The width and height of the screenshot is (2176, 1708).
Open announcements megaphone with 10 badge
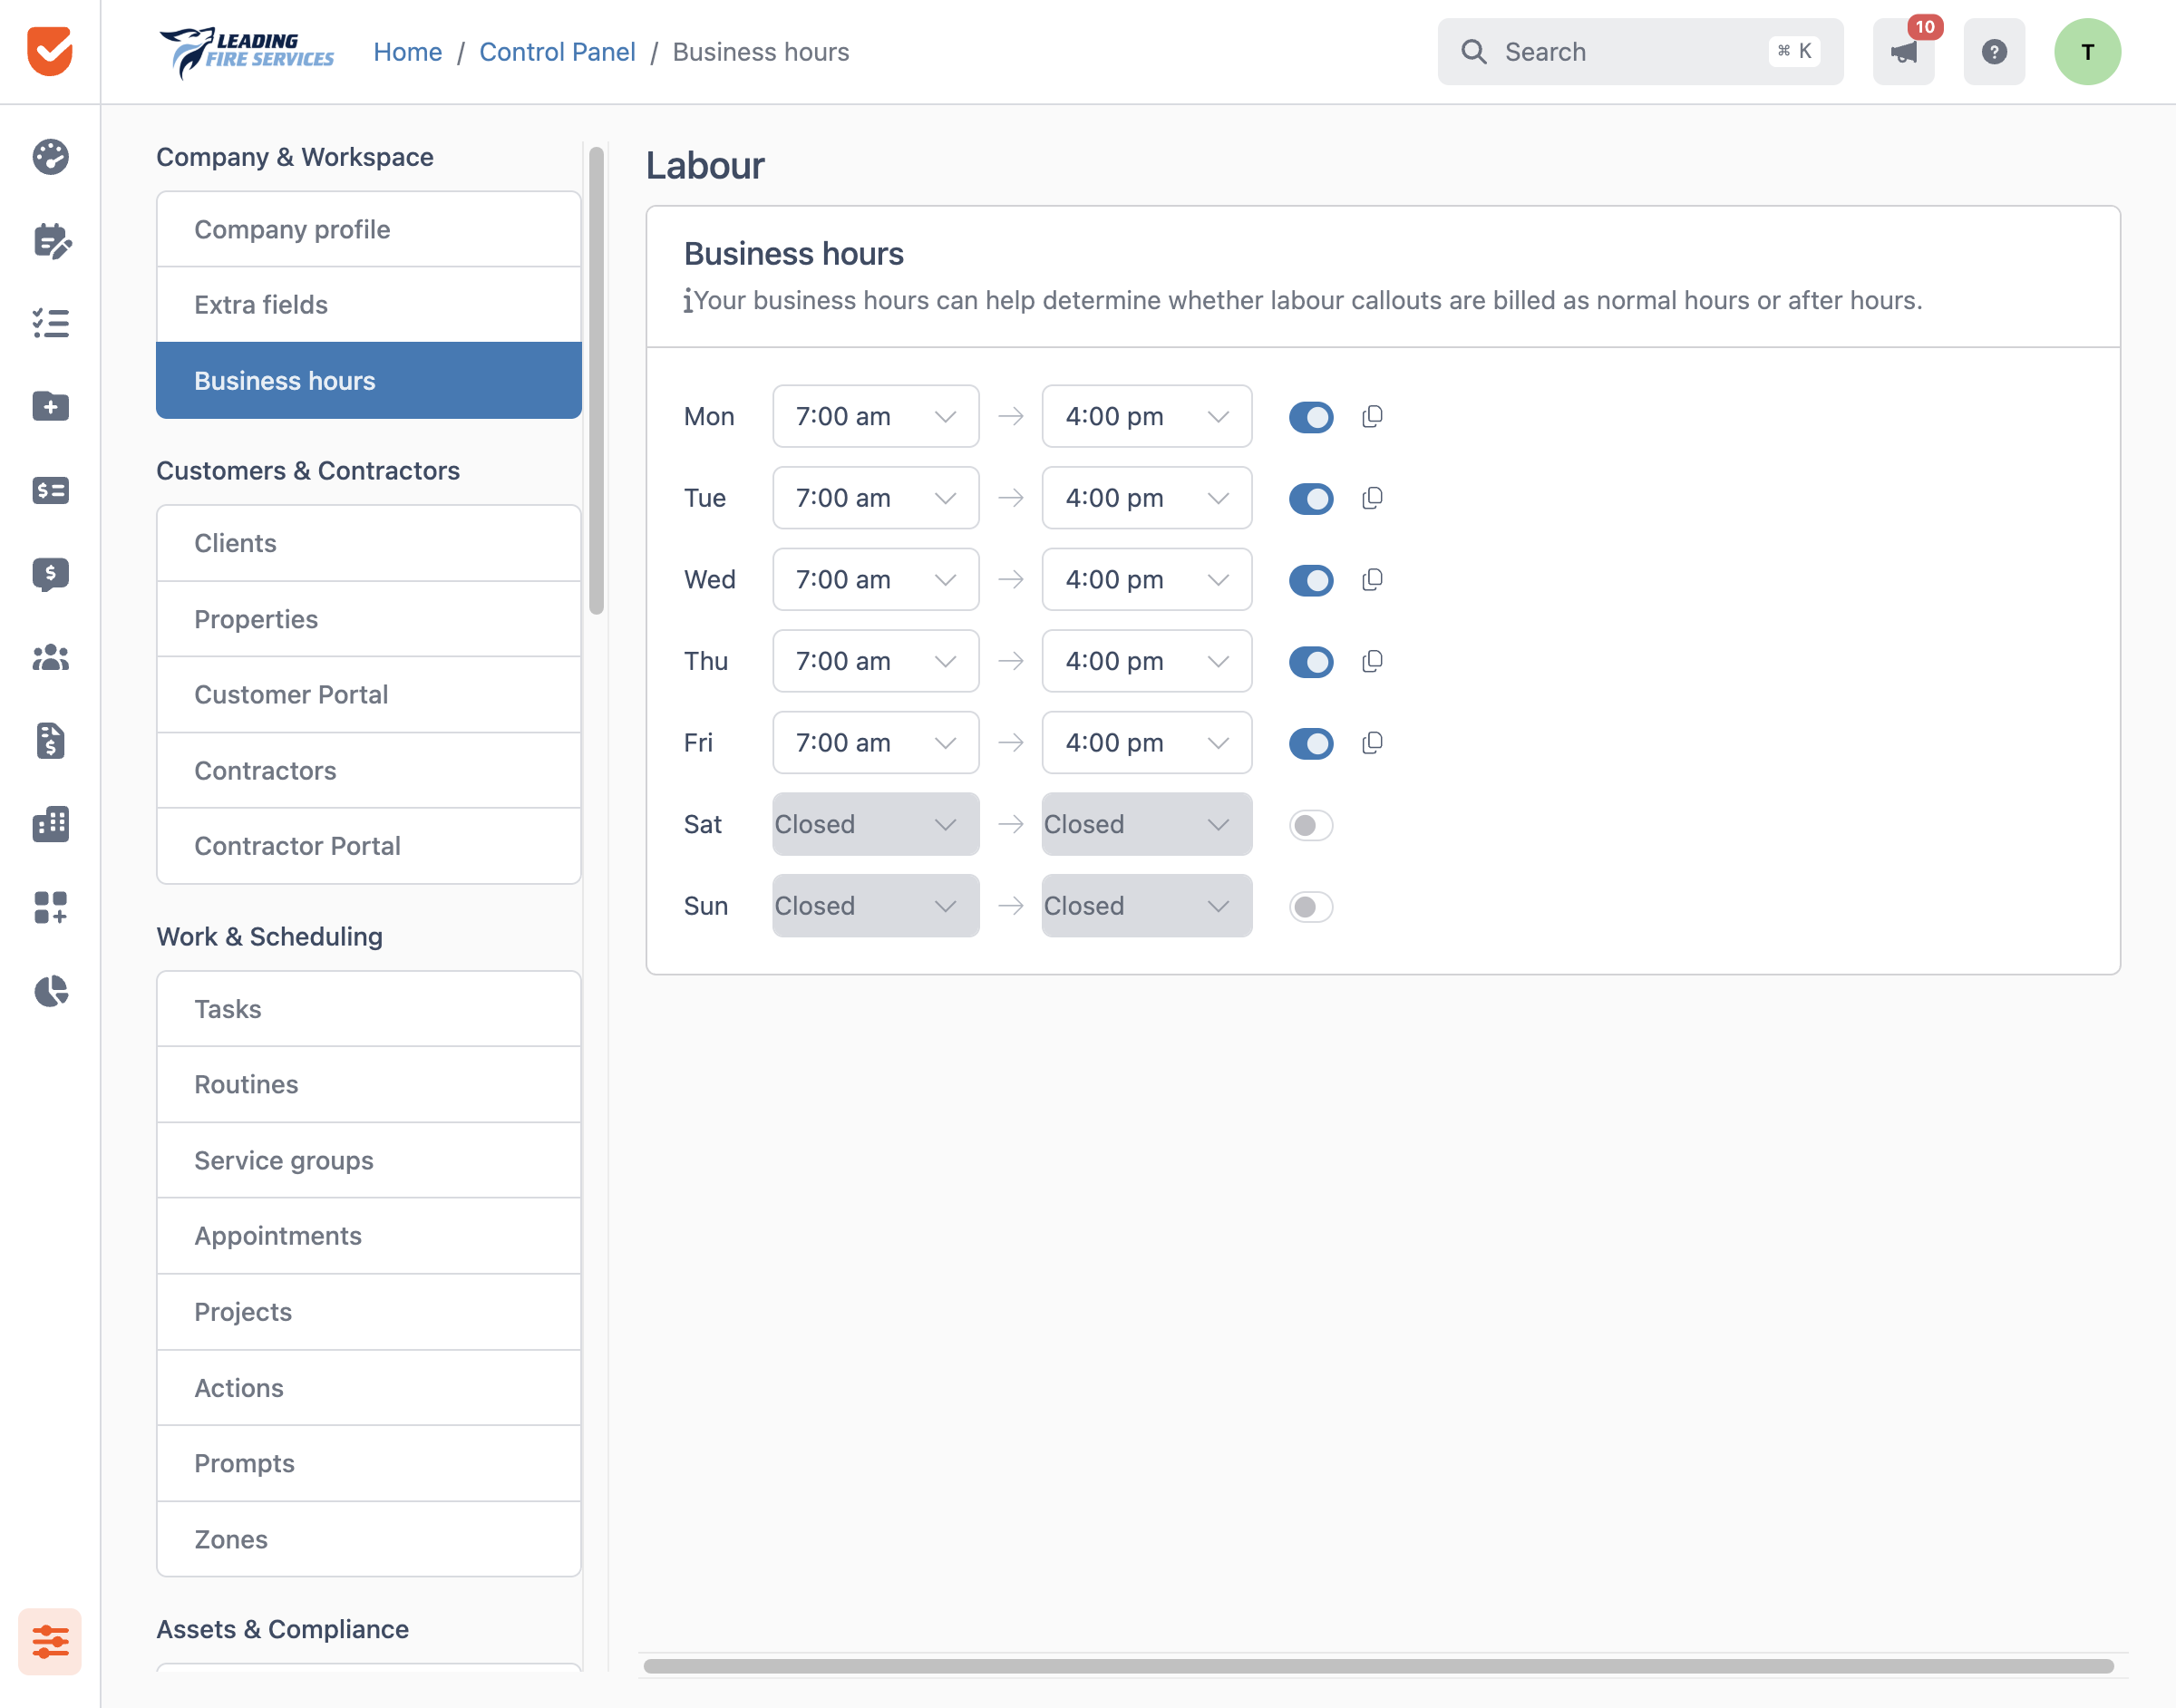(x=1904, y=52)
